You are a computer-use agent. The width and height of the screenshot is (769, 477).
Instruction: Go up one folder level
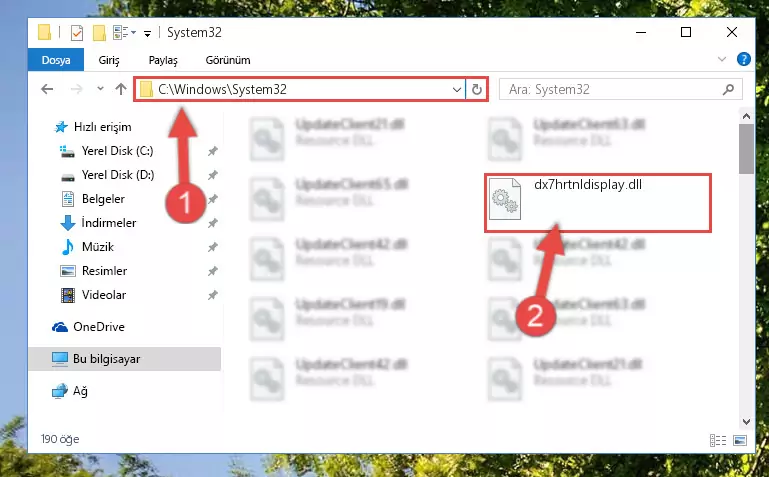[121, 89]
